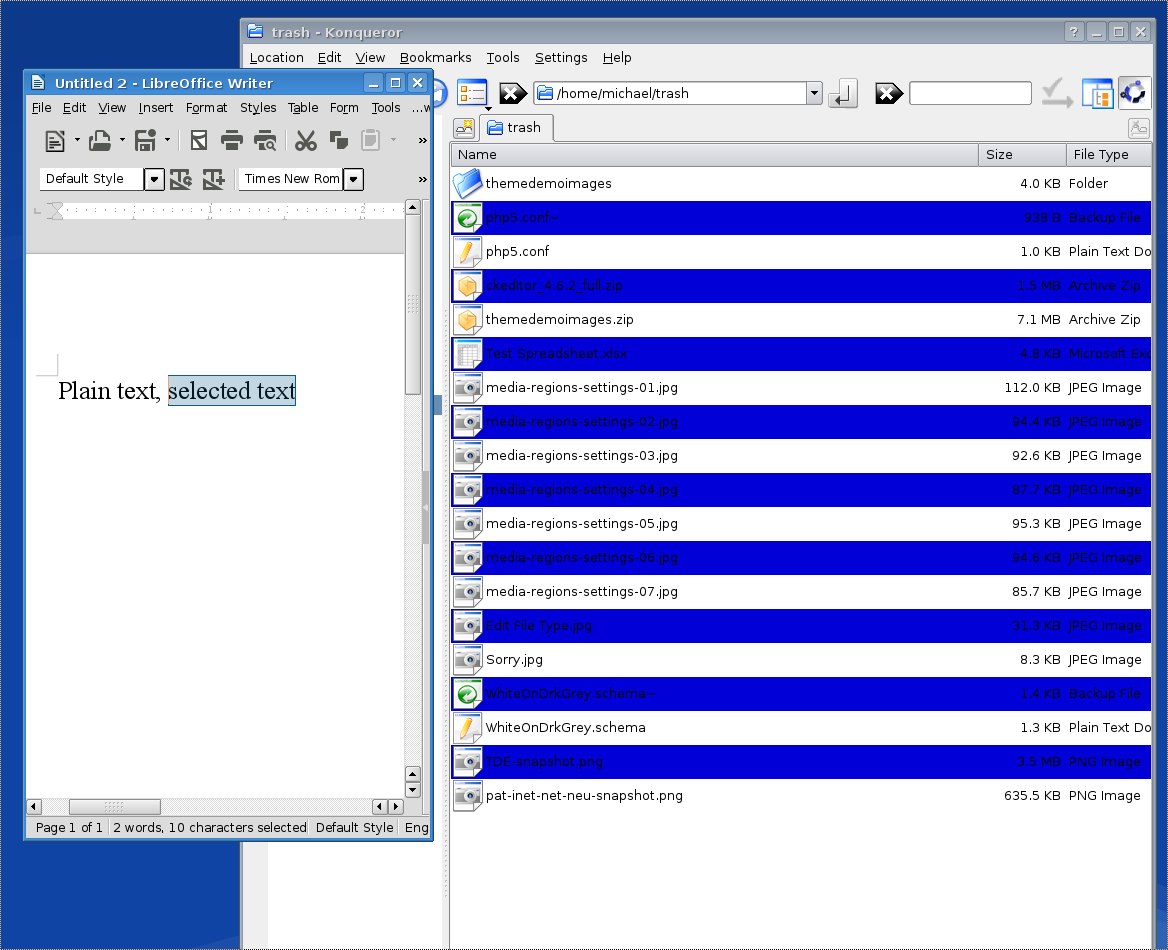Open the Open-file dropdown arrow in Writer

(122, 140)
